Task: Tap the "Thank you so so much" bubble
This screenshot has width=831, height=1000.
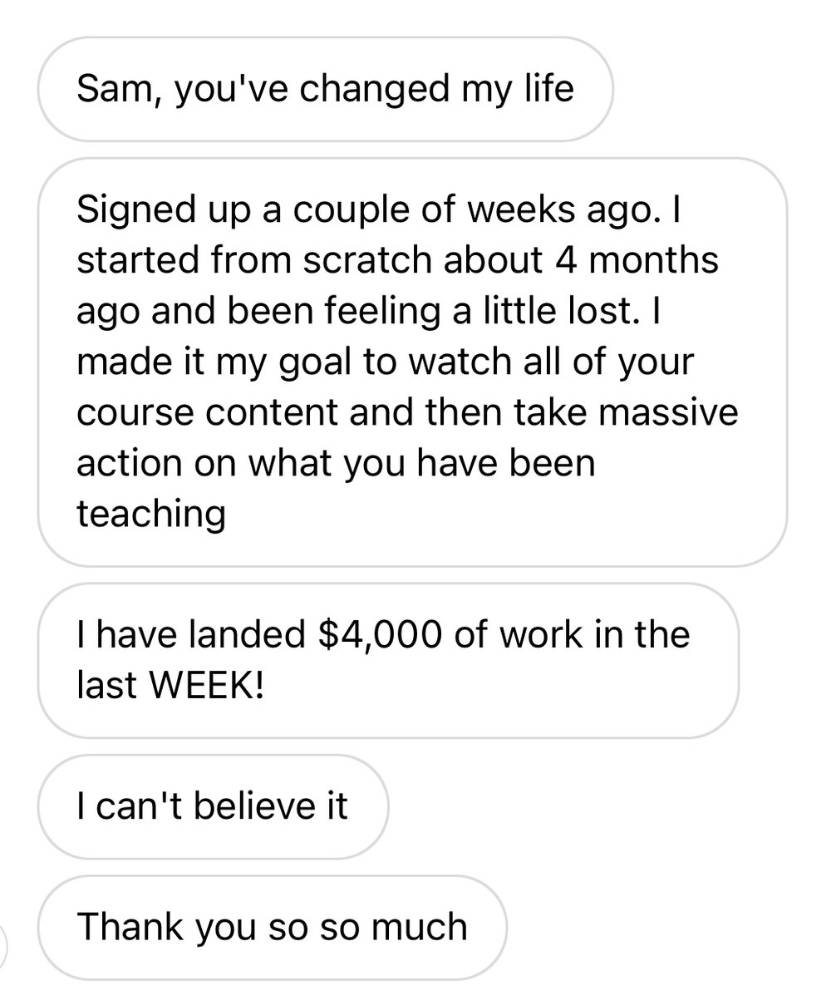Action: point(272,926)
